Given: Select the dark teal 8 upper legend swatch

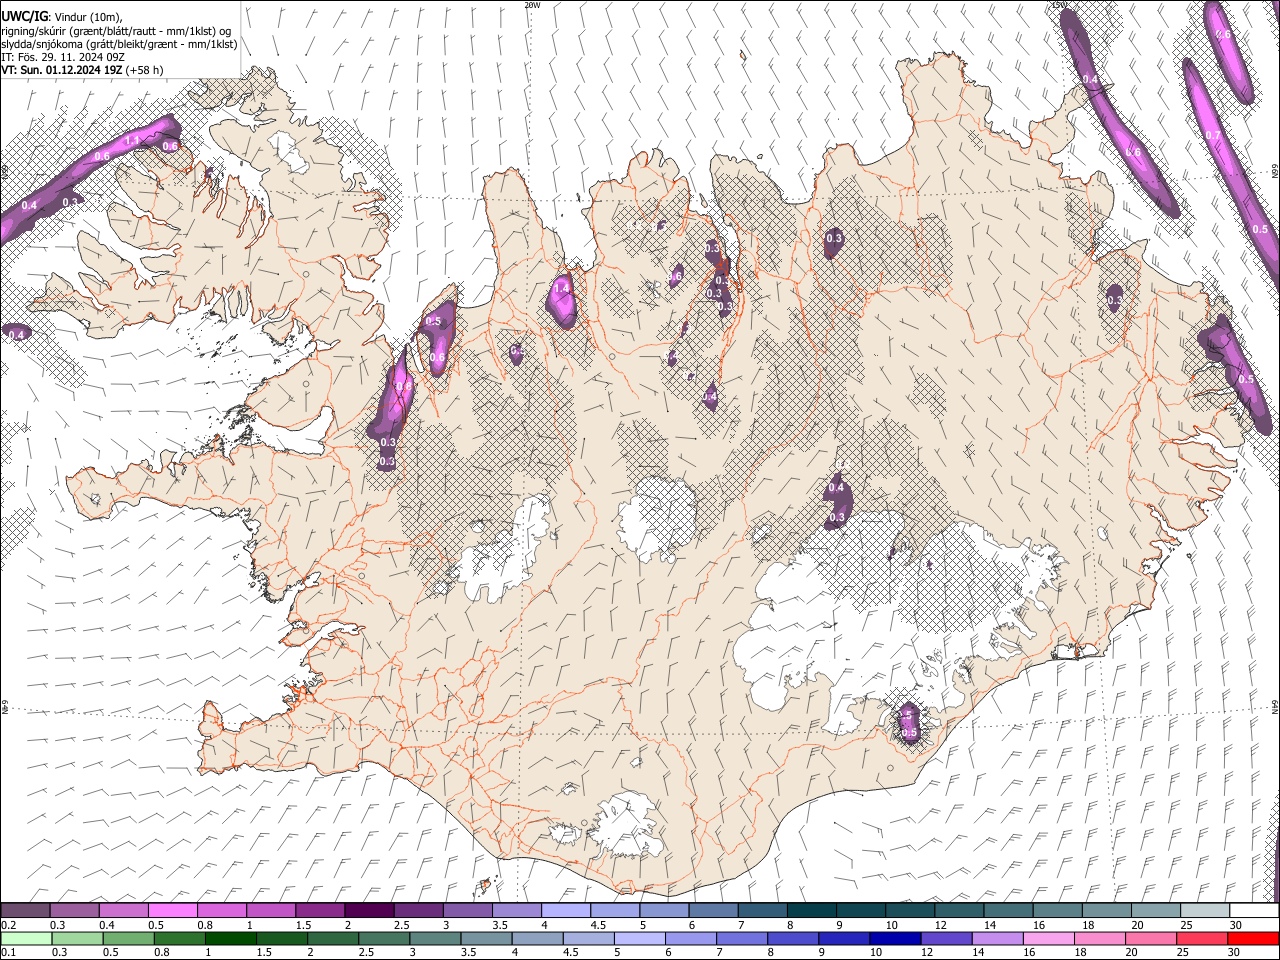Looking at the screenshot, I should click(x=810, y=911).
